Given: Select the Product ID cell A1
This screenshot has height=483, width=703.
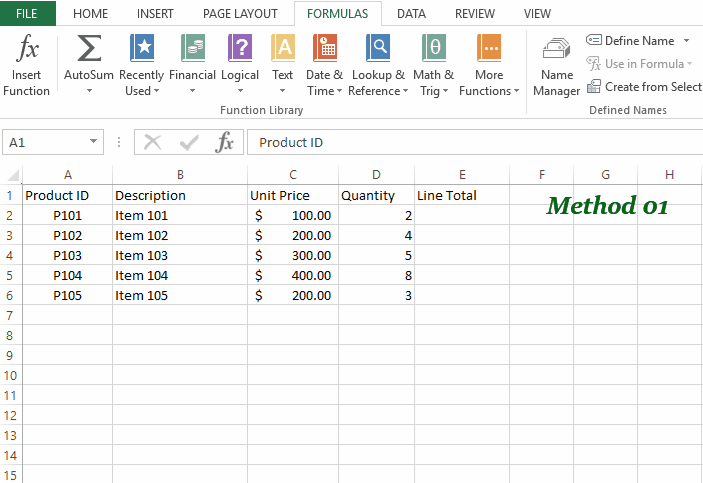Looking at the screenshot, I should click(x=68, y=196).
